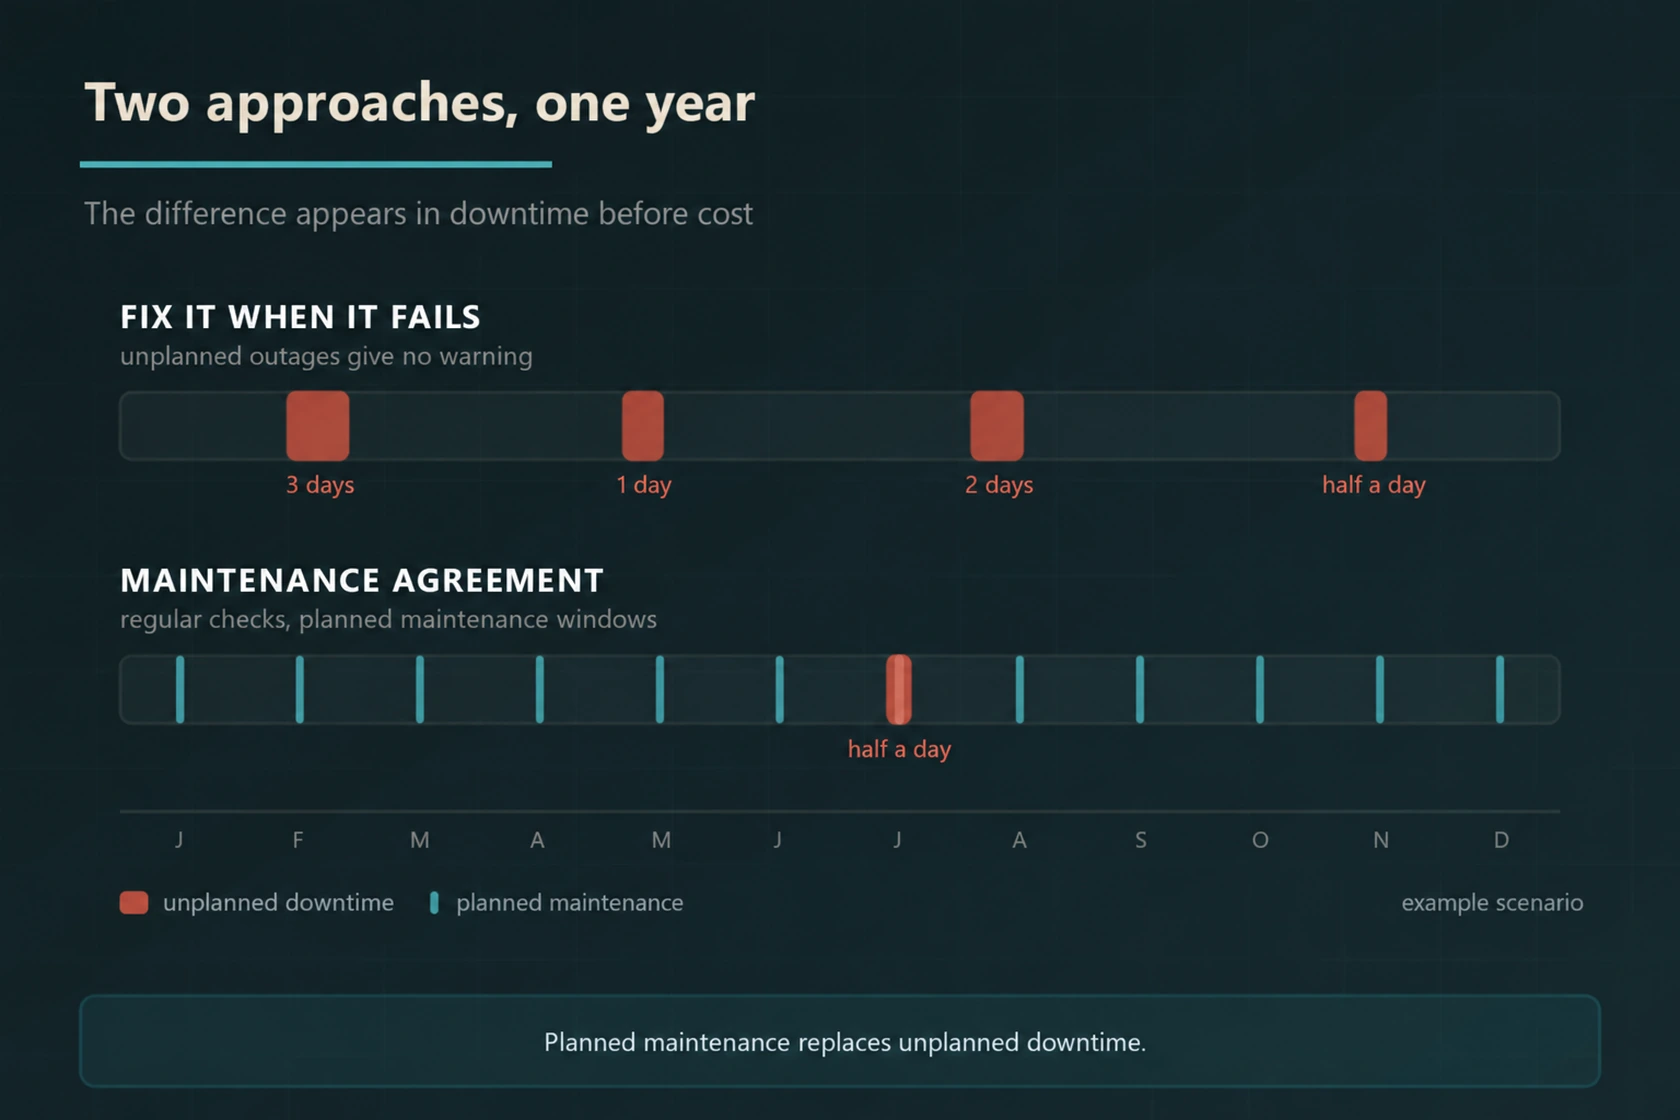Click the 'unplanned downtime' legend text

click(x=278, y=903)
